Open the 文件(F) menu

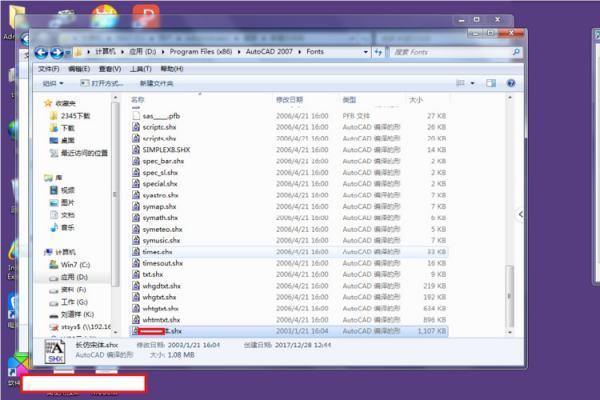pyautogui.click(x=49, y=69)
